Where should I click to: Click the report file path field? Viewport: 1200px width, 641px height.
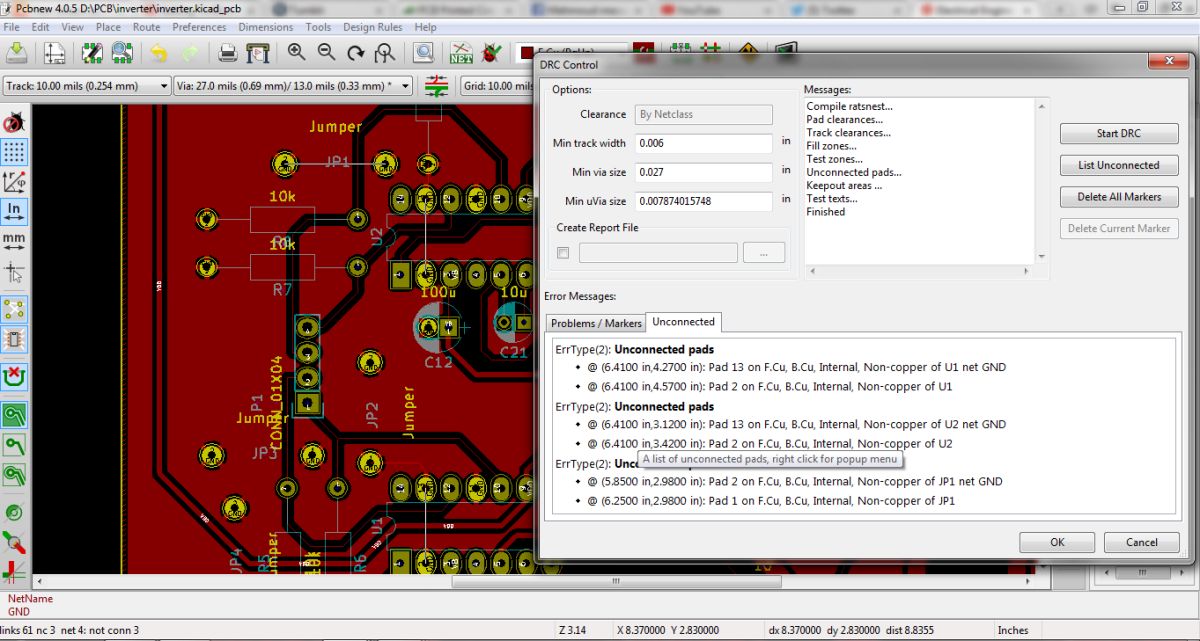[x=658, y=253]
